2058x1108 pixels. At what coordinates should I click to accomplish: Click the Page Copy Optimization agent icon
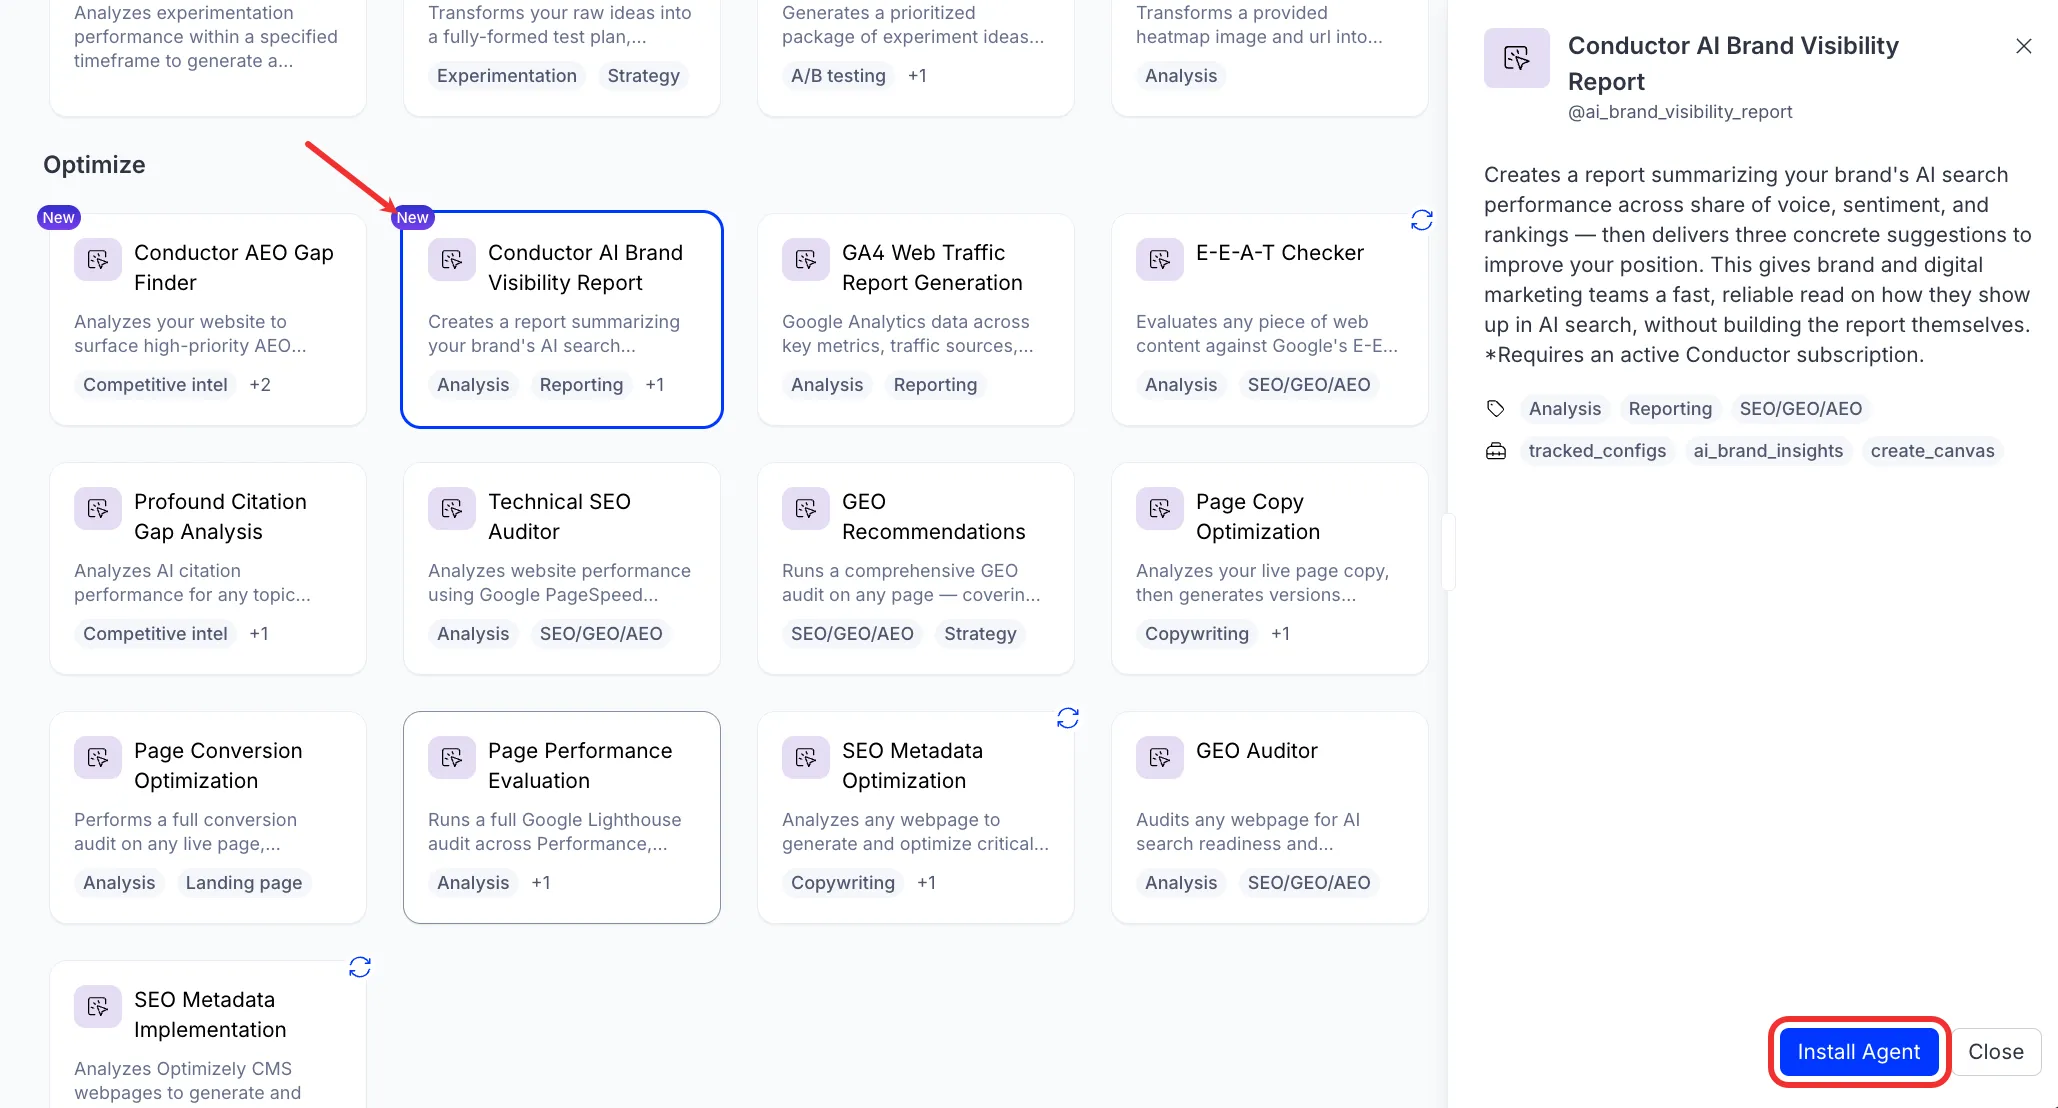pyautogui.click(x=1160, y=509)
